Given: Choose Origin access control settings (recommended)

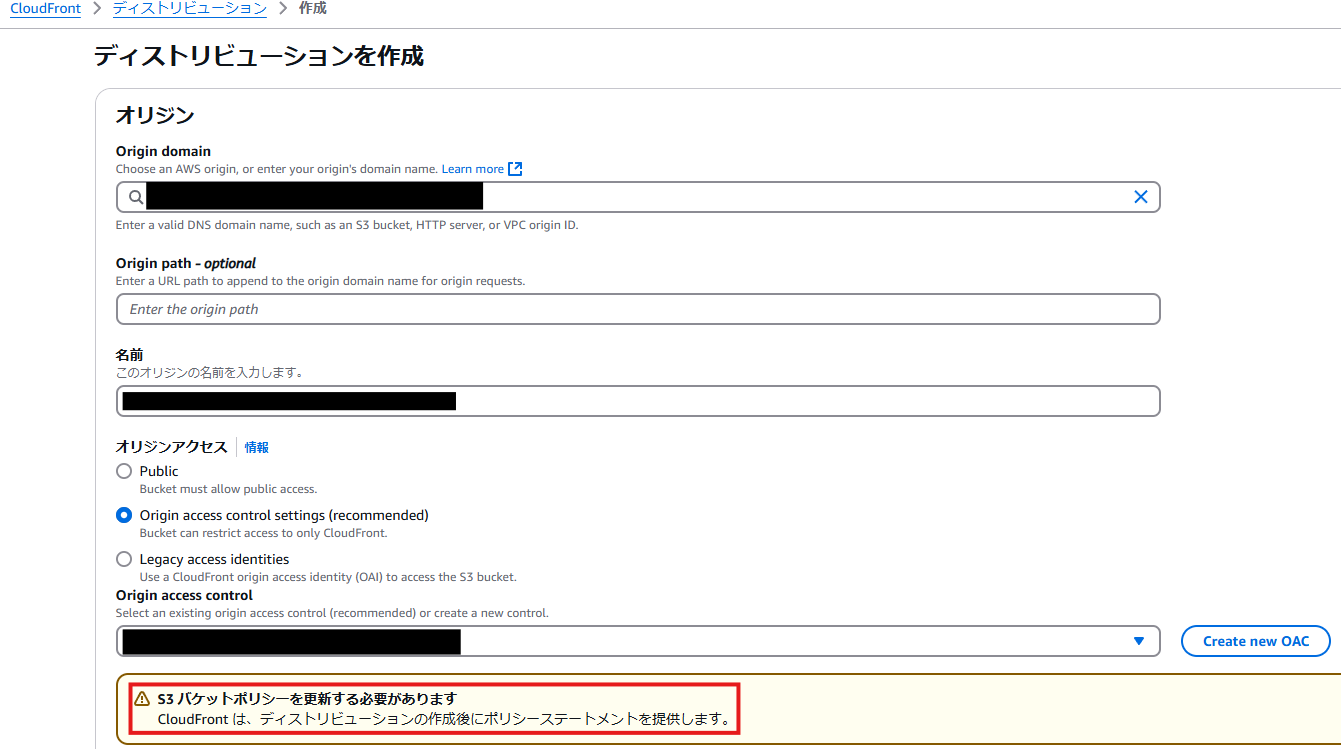Looking at the screenshot, I should (x=123, y=515).
